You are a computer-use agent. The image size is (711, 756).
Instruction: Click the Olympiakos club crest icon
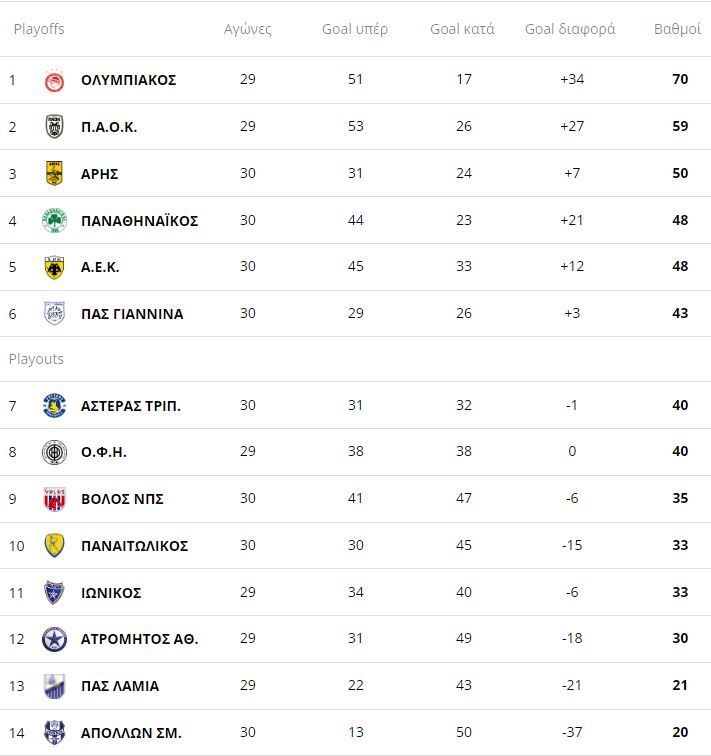54,80
